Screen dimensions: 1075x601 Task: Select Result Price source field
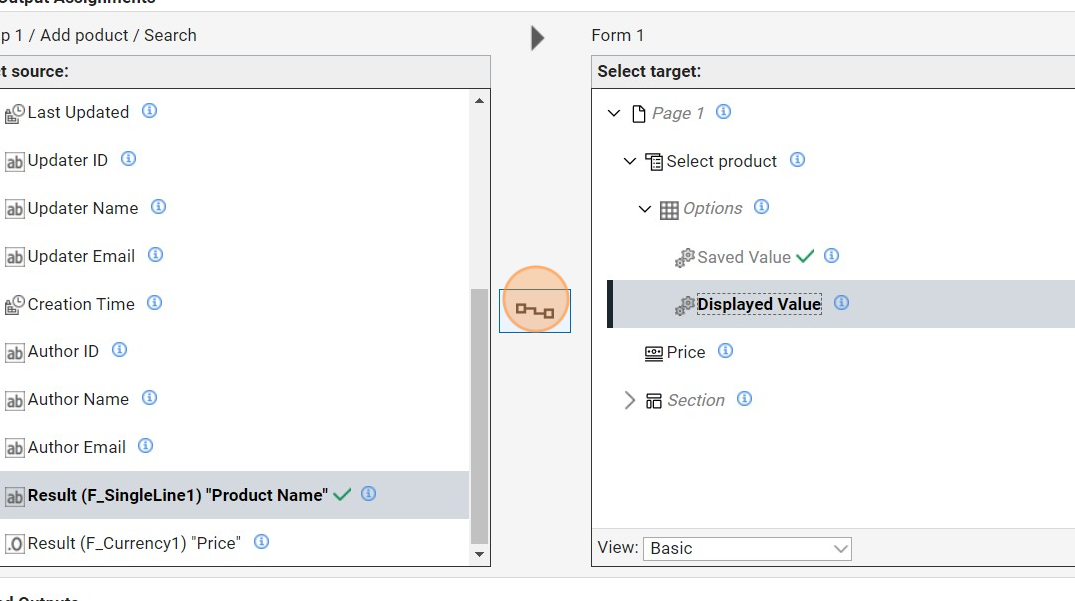pyautogui.click(x=133, y=543)
